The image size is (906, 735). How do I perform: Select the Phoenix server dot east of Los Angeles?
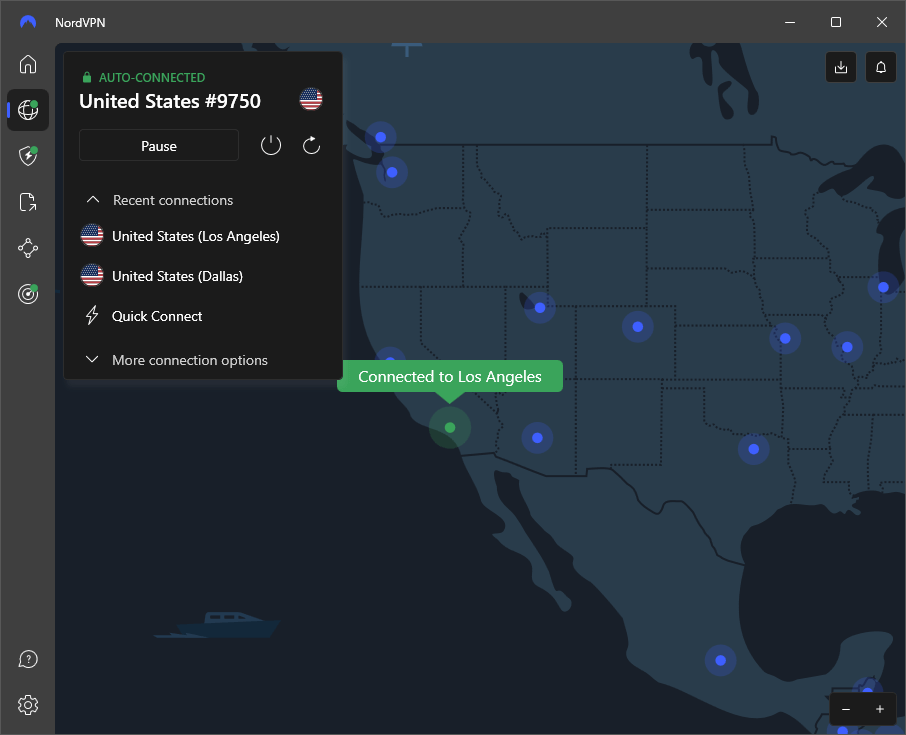[537, 438]
